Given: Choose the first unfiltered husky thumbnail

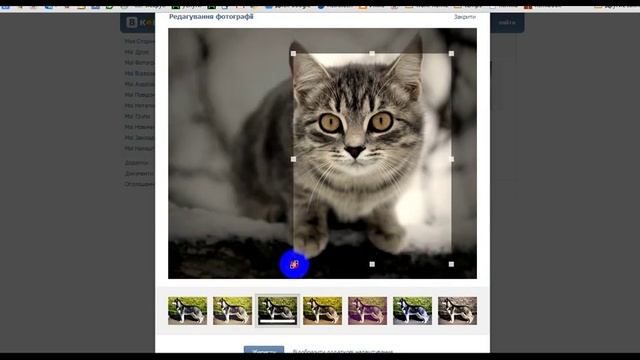Looking at the screenshot, I should 187,311.
